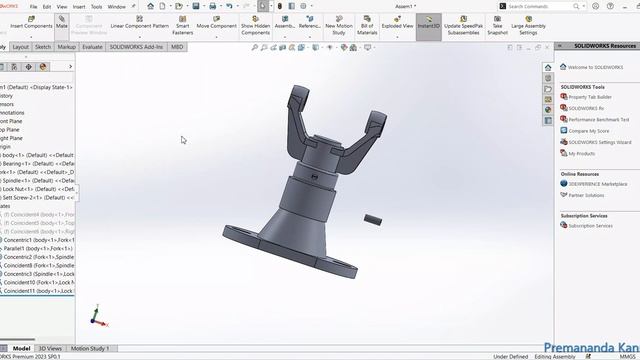Open the Window menu
Screen dimensions: 640x360
tap(116, 7)
